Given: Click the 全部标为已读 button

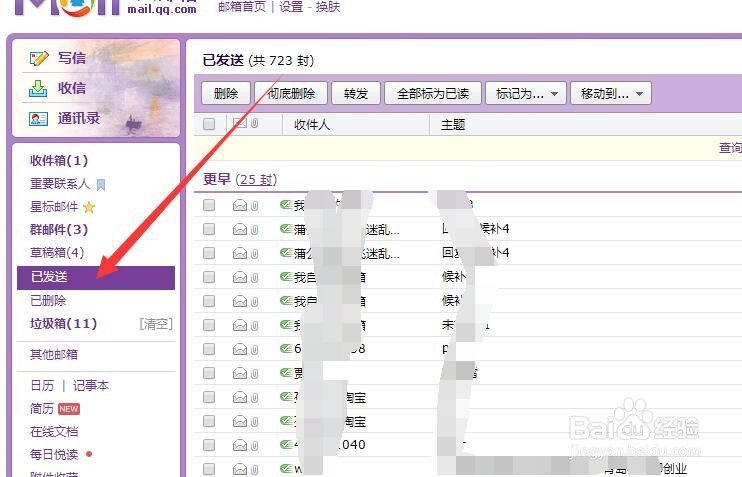Looking at the screenshot, I should point(433,93).
